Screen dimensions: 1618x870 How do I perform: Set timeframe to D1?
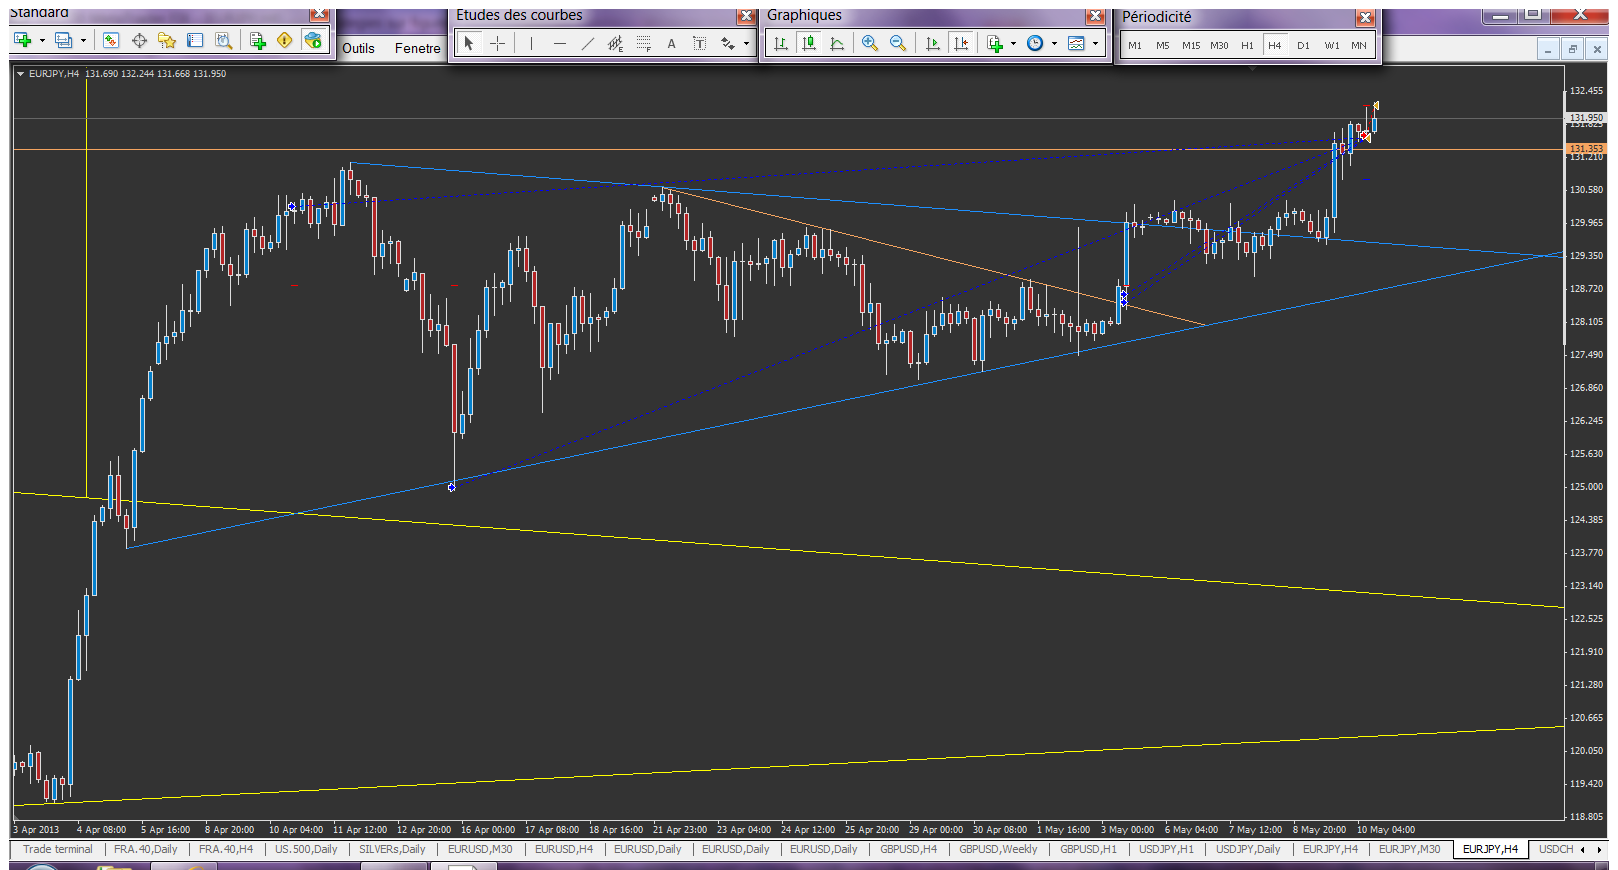pos(1303,45)
